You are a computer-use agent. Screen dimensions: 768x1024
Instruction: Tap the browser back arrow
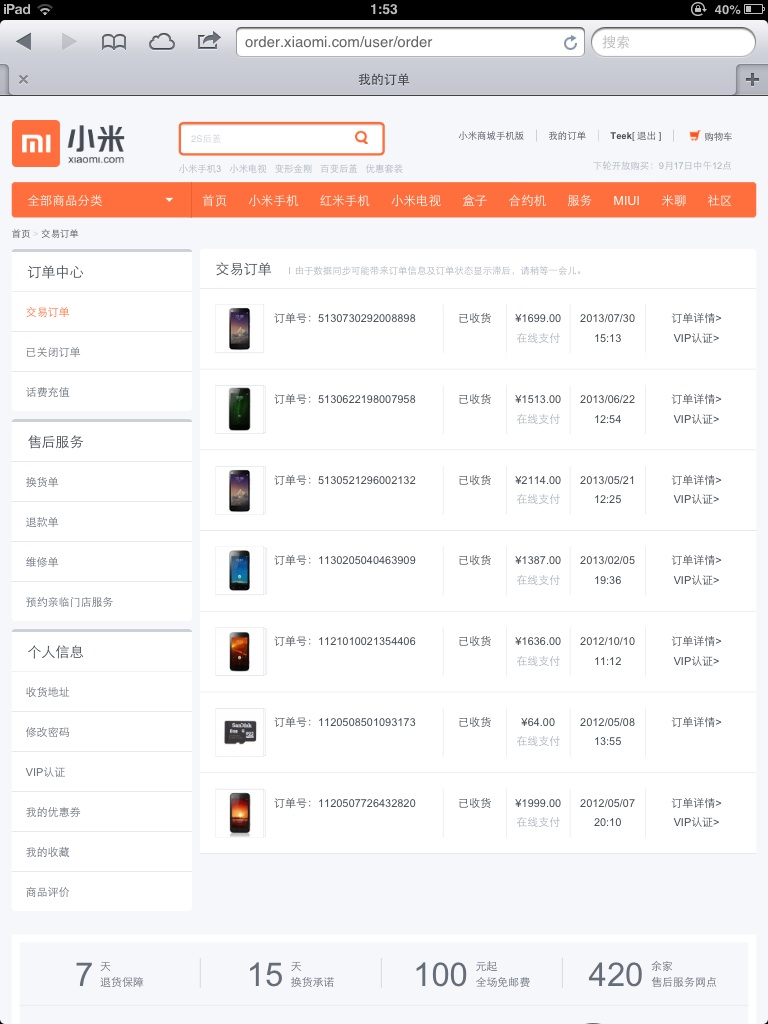click(24, 42)
